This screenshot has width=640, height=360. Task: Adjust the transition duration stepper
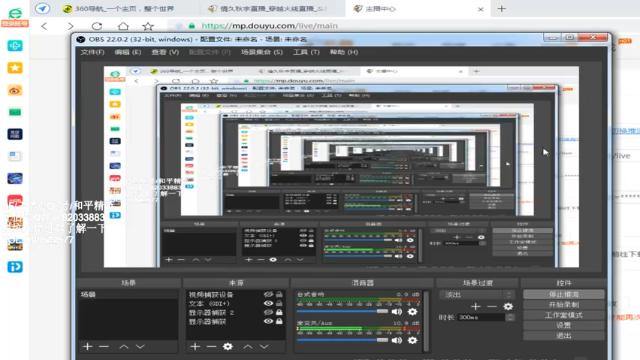[510, 317]
